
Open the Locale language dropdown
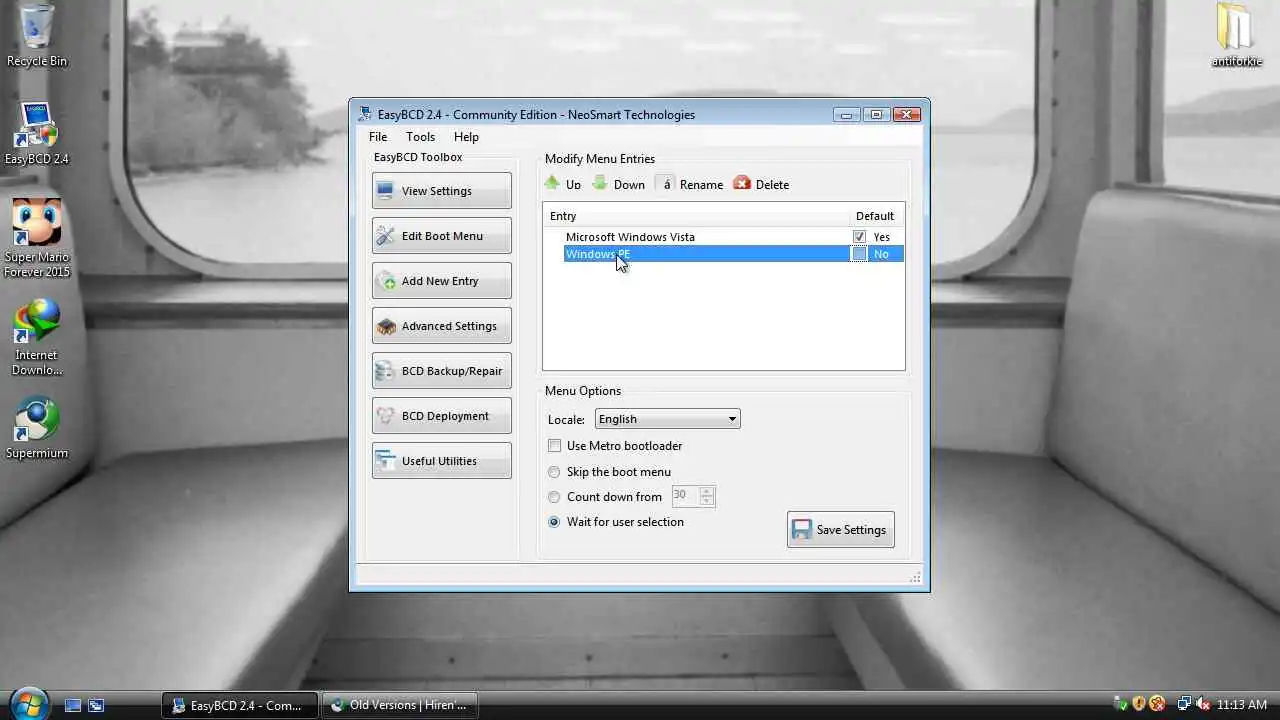tap(667, 419)
